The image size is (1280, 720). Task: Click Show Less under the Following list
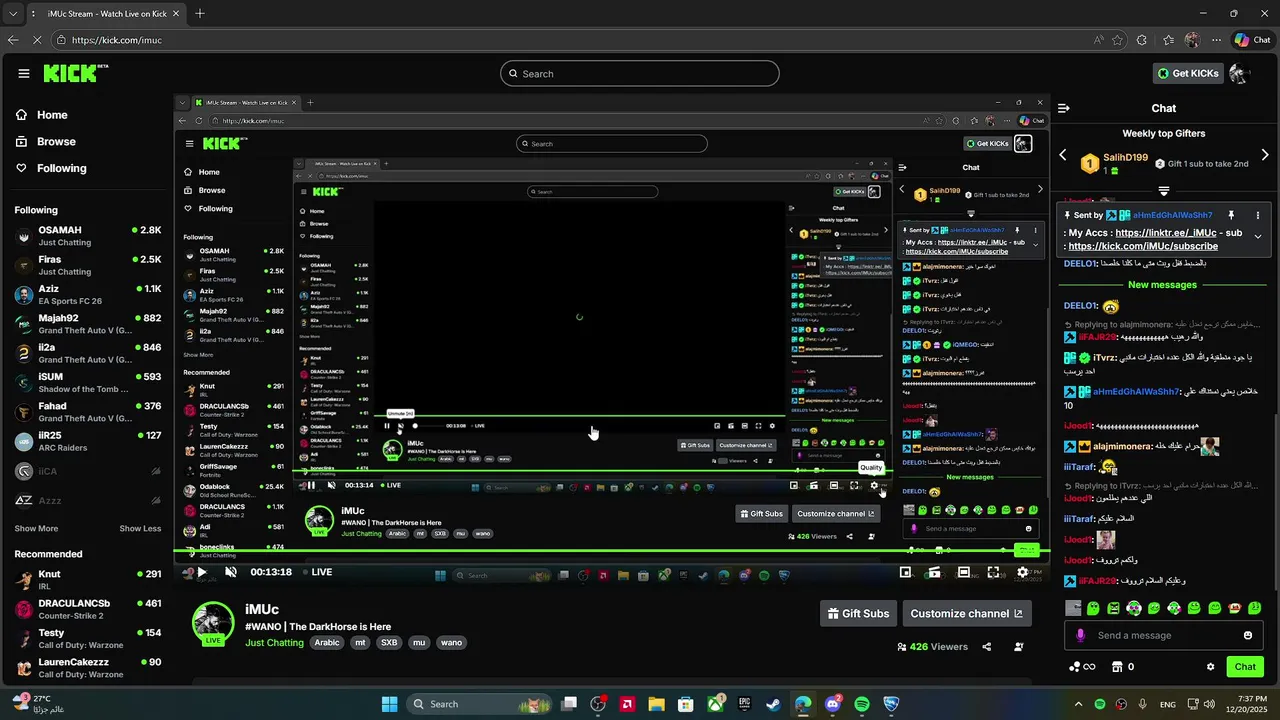pos(140,528)
